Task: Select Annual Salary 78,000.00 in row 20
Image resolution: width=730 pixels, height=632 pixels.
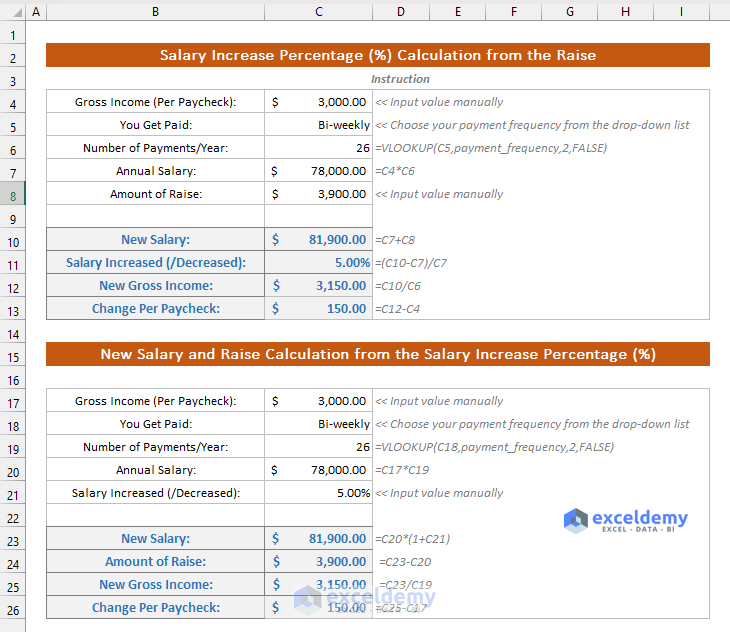Action: (318, 470)
